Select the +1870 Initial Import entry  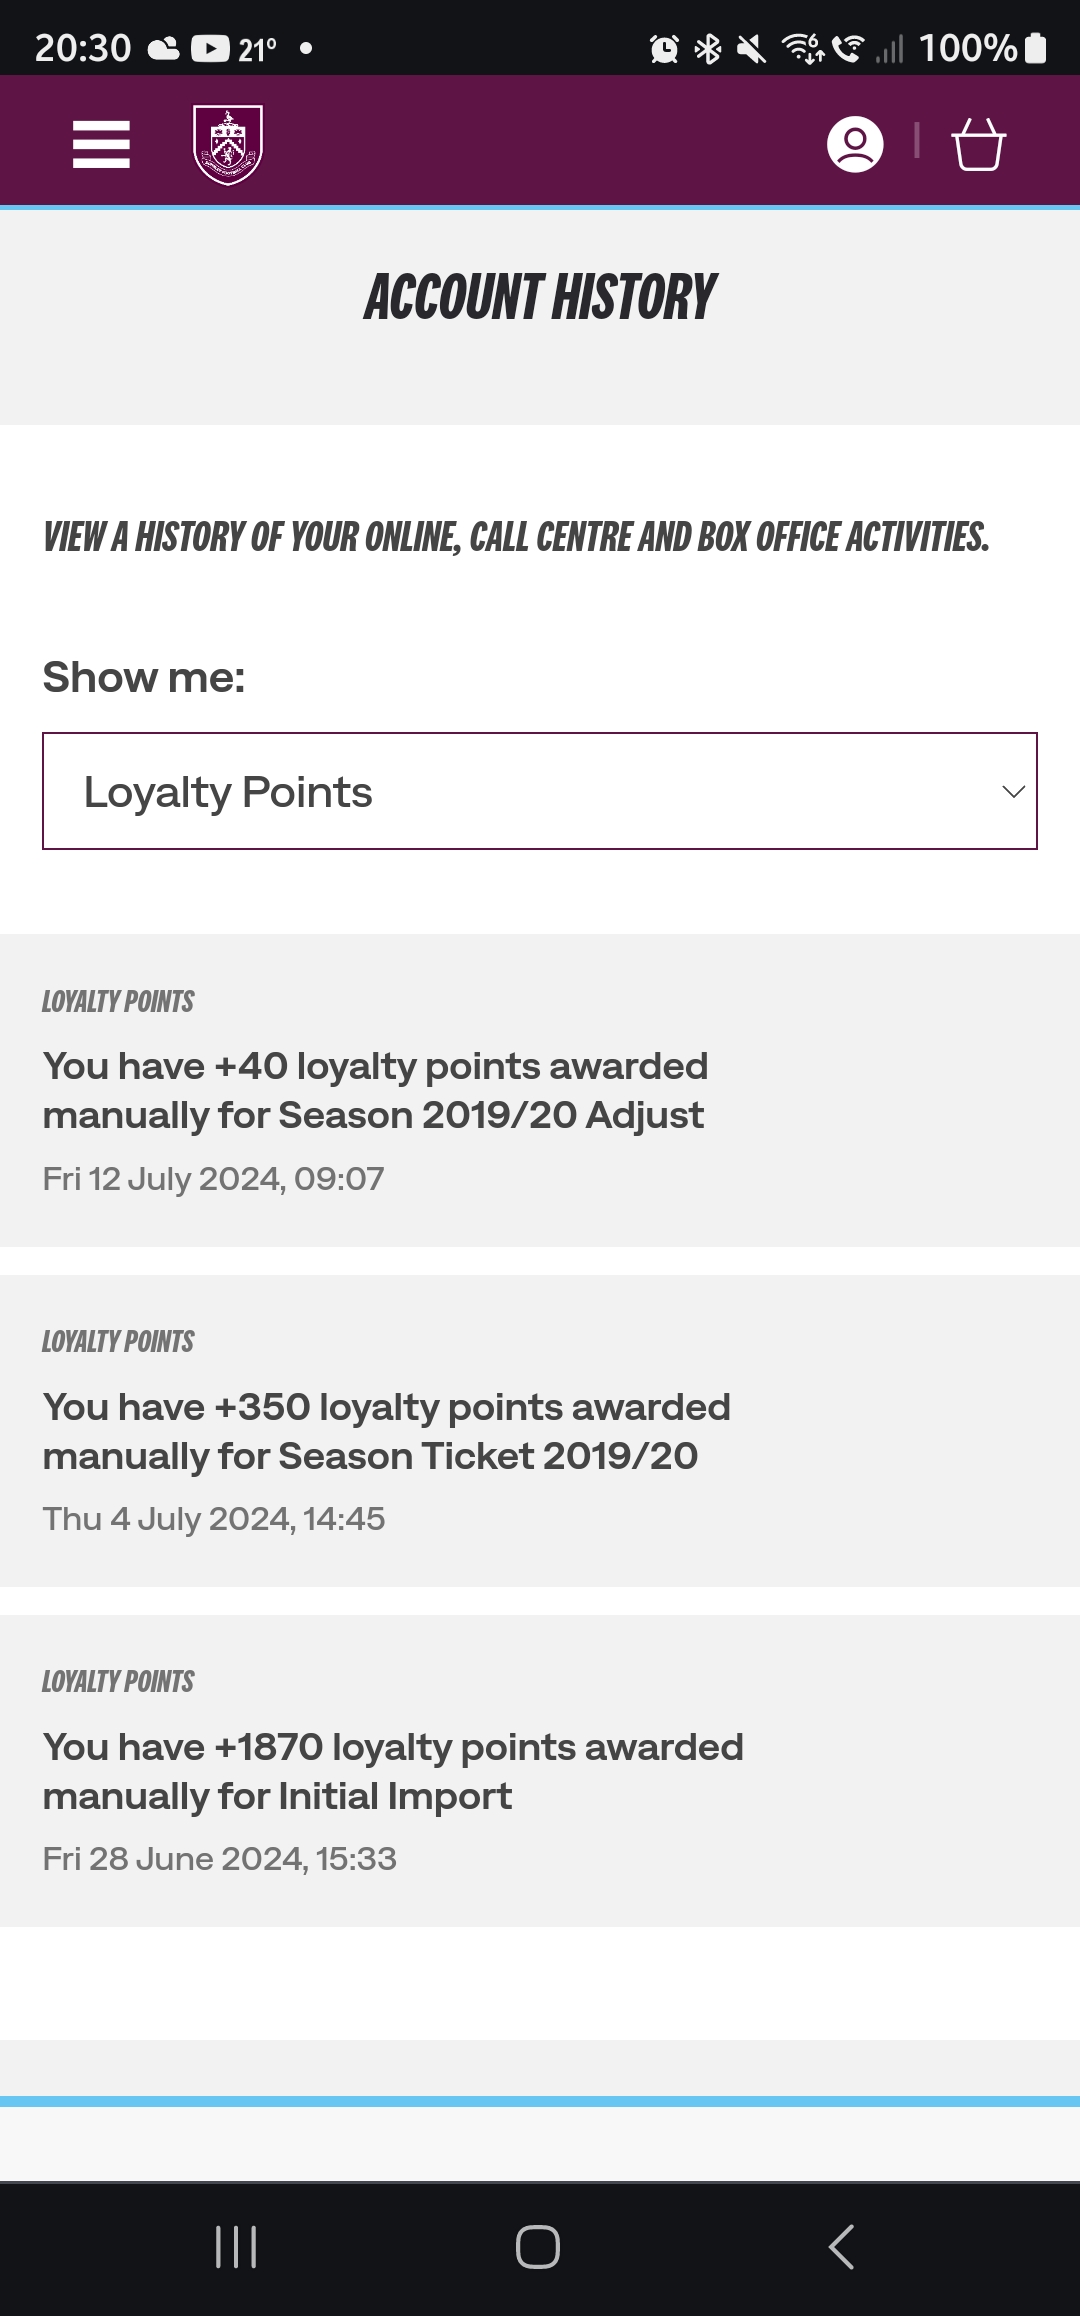coord(540,1771)
